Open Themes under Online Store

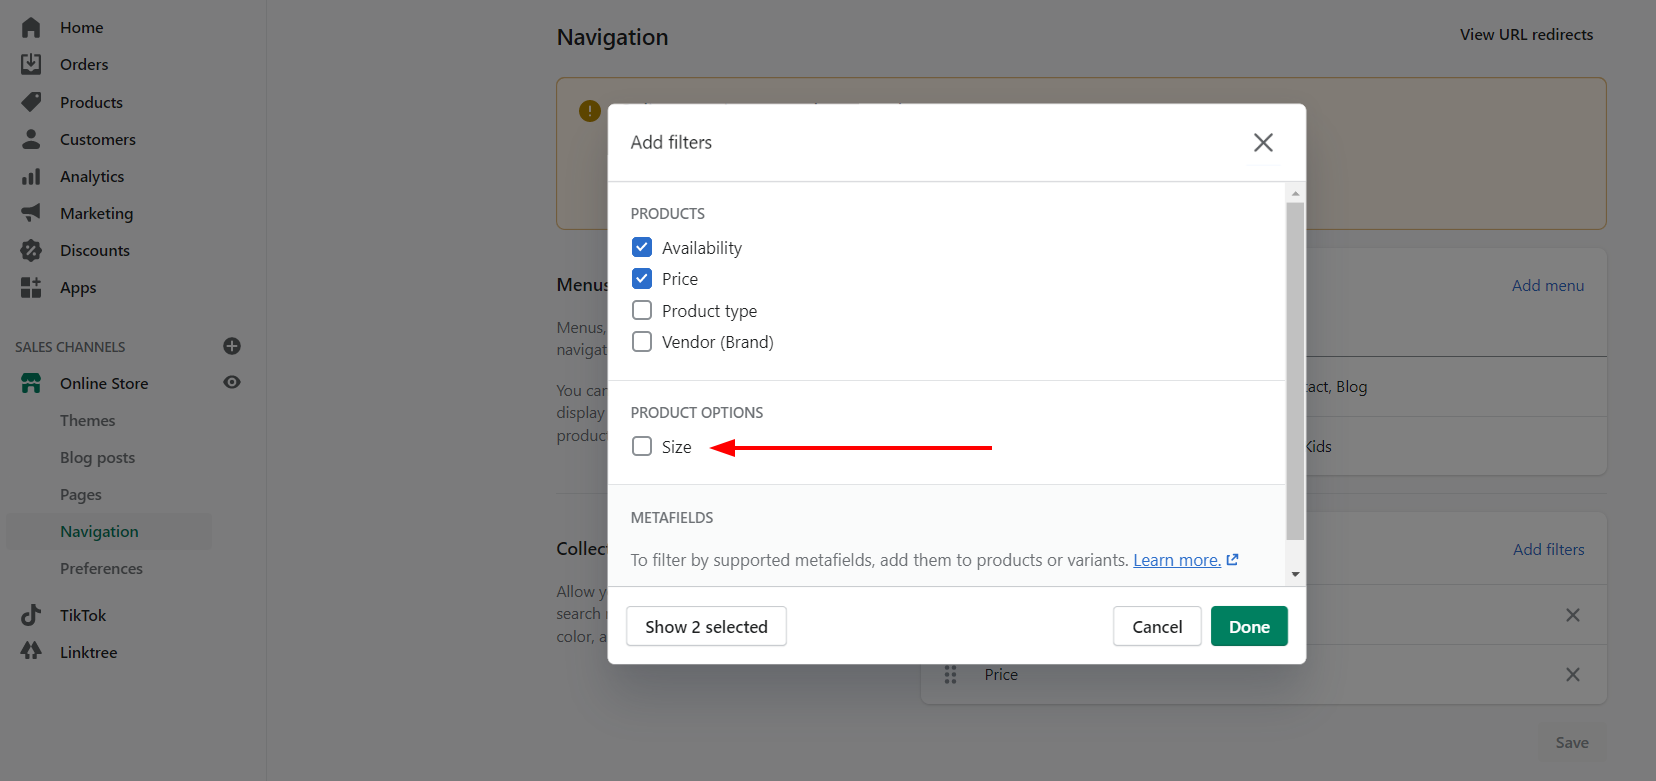87,421
